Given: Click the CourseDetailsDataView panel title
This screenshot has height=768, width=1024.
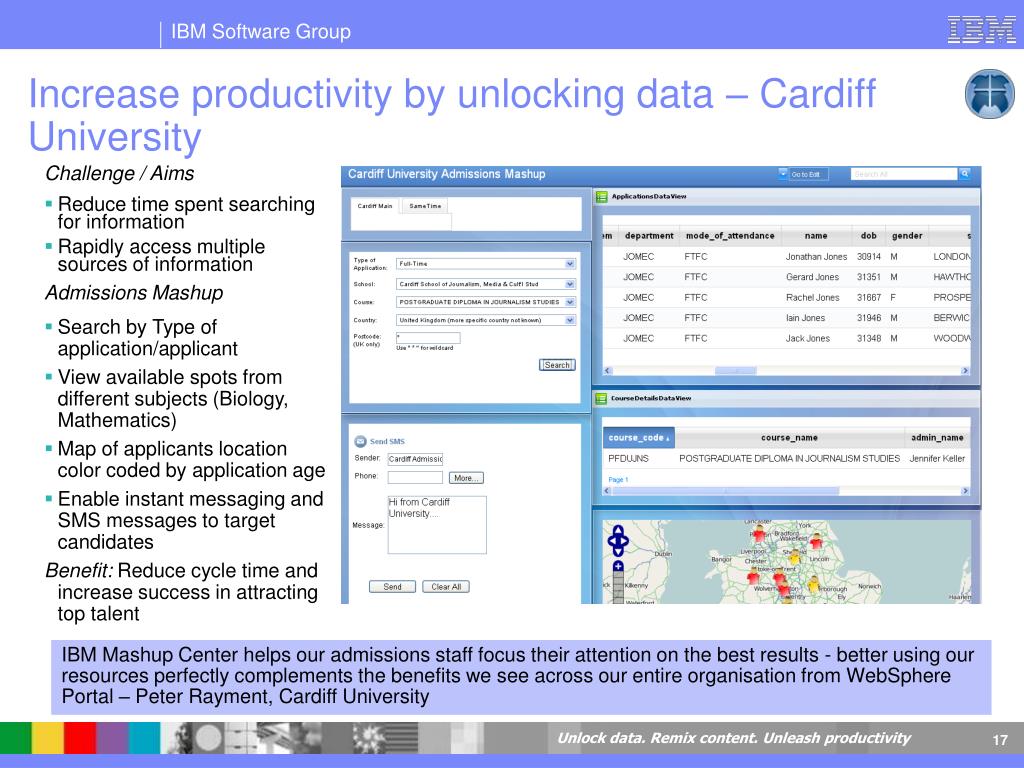Looking at the screenshot, I should (x=650, y=398).
